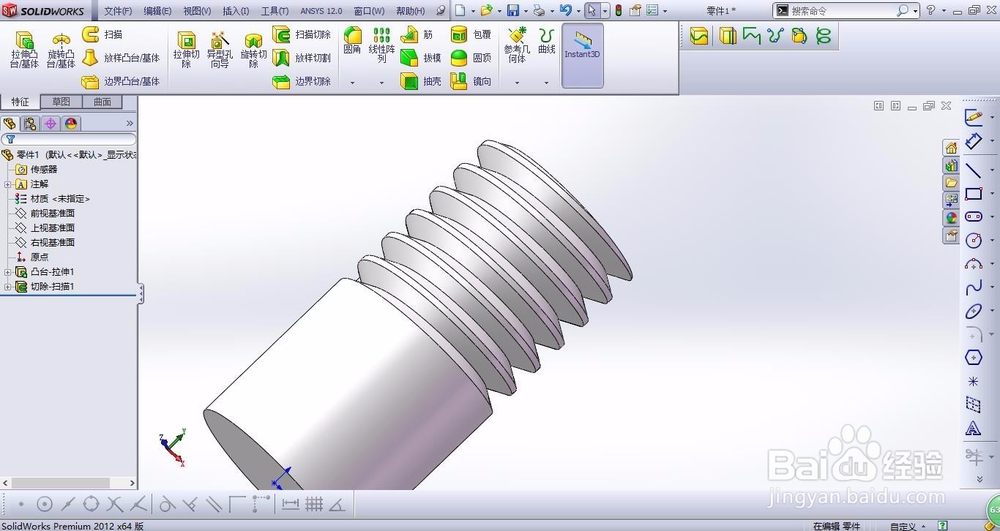
Task: Select the Corner Rectangle sketch tool
Action: [973, 194]
